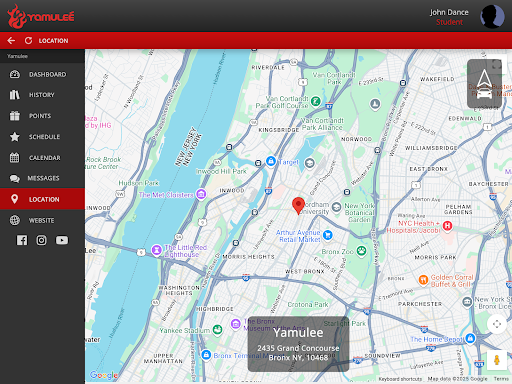Select the Website globe entry
The height and width of the screenshot is (384, 512).
[x=42, y=220]
